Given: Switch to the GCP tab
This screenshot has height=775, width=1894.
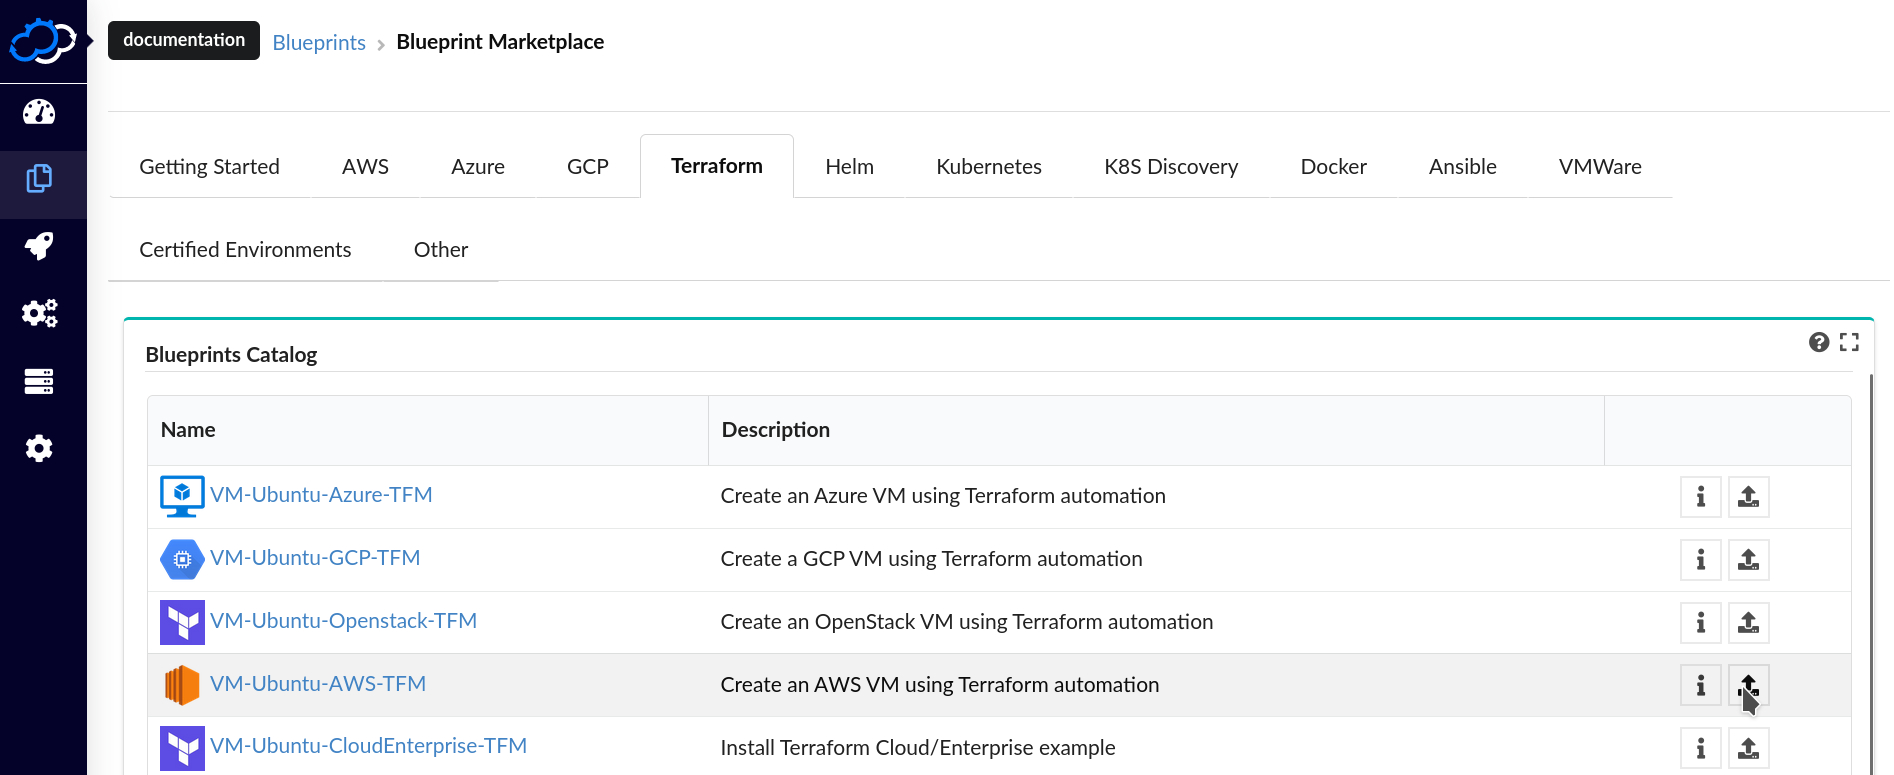Looking at the screenshot, I should (x=588, y=167).
